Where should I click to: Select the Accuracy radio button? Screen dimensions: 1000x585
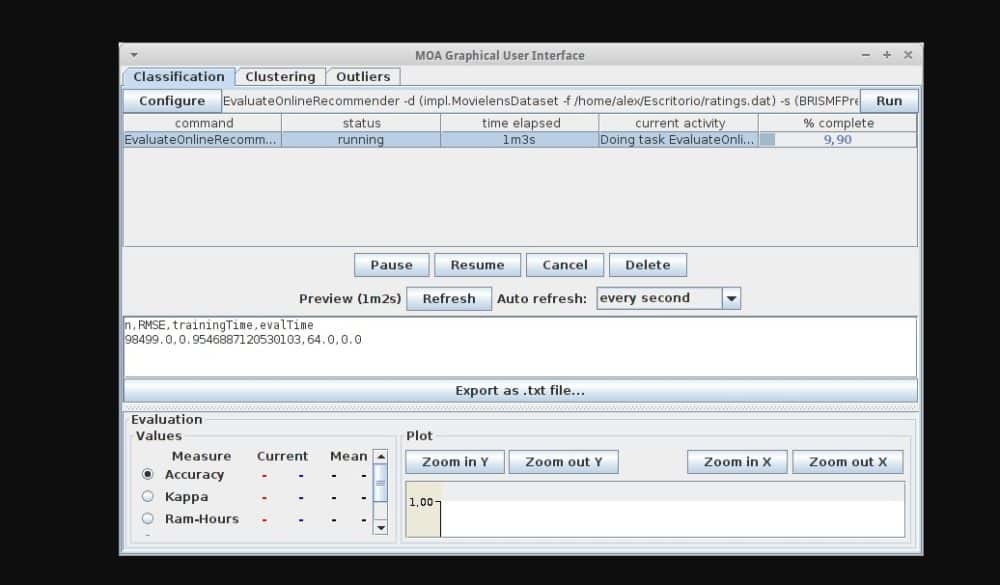coord(148,475)
